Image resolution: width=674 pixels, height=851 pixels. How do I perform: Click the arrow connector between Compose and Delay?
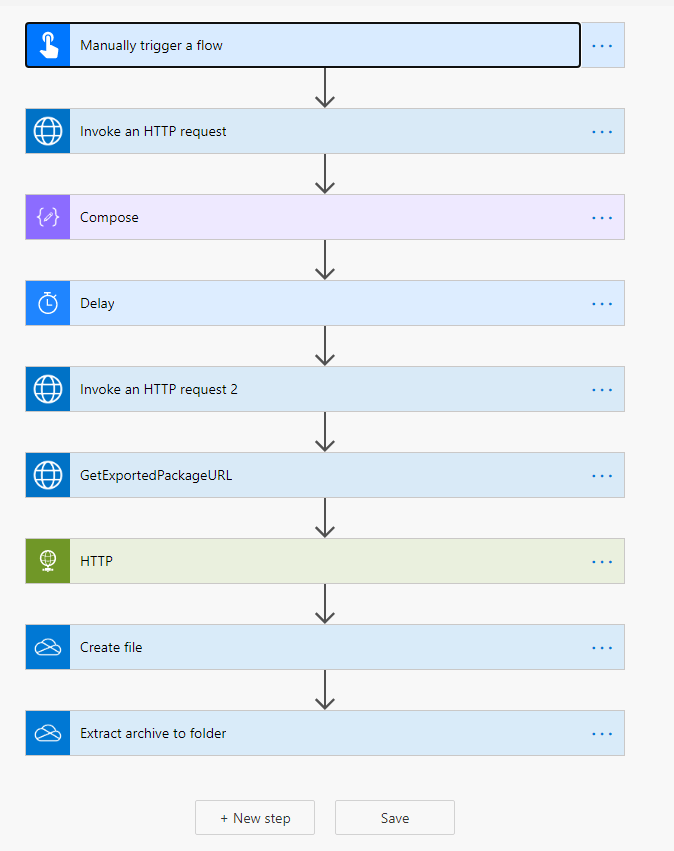click(325, 260)
